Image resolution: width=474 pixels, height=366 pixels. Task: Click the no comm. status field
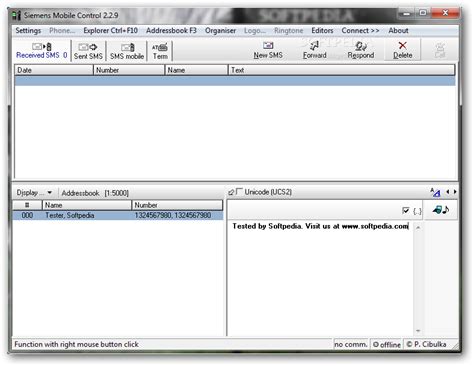click(x=351, y=344)
